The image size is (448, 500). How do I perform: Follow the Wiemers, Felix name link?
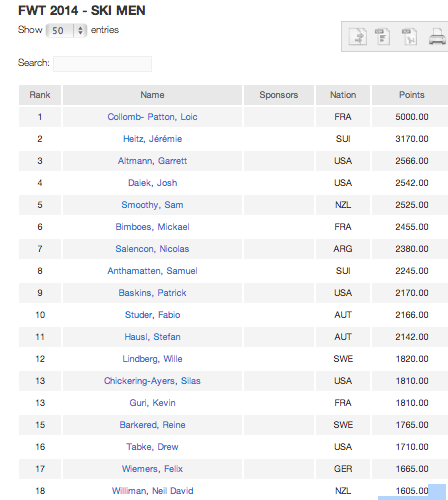(152, 469)
